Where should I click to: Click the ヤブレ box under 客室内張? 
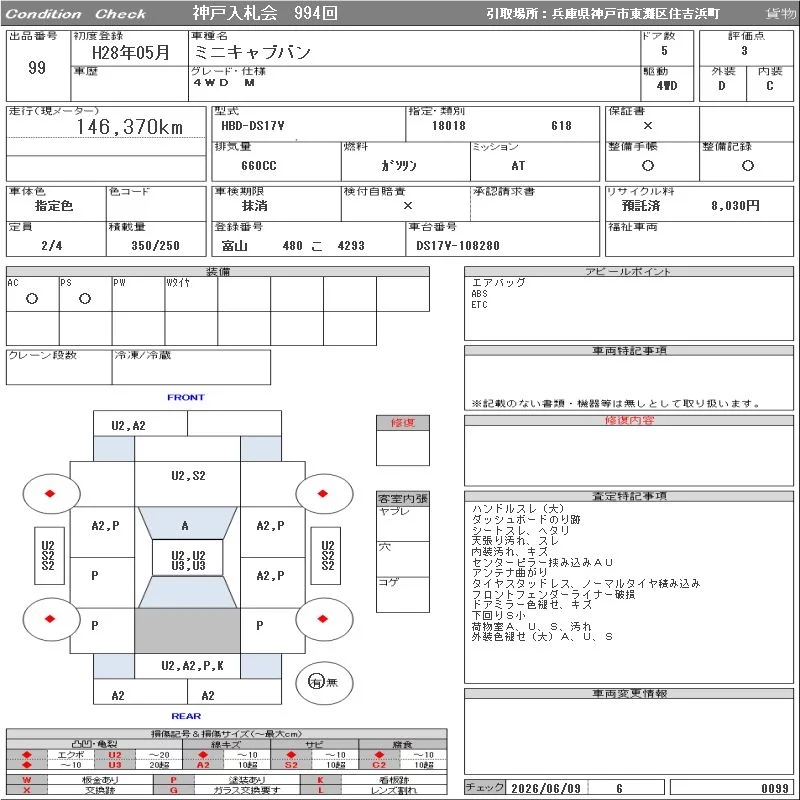click(403, 524)
